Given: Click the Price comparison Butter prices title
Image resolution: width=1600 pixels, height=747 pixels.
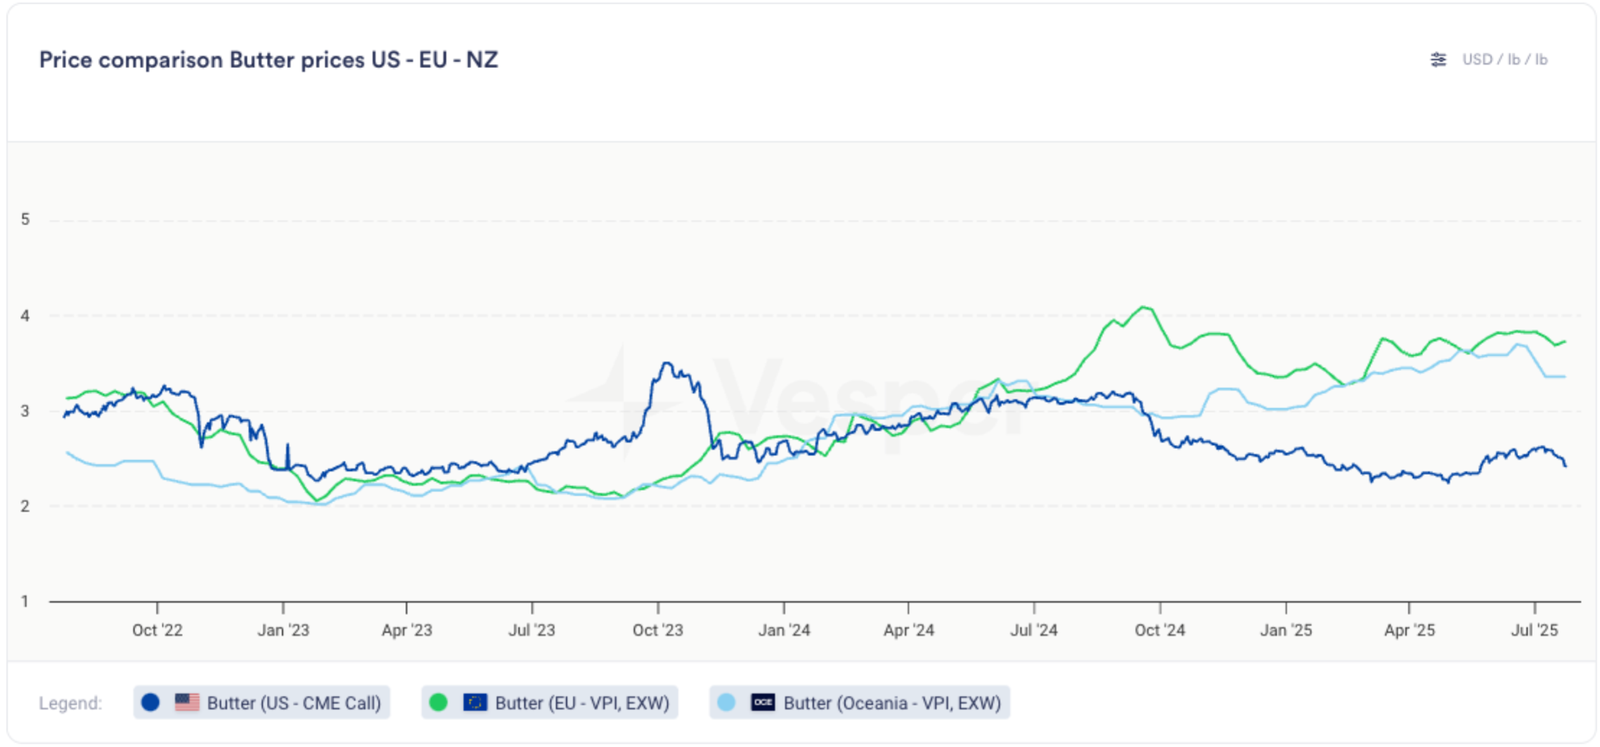Looking at the screenshot, I should click(268, 60).
